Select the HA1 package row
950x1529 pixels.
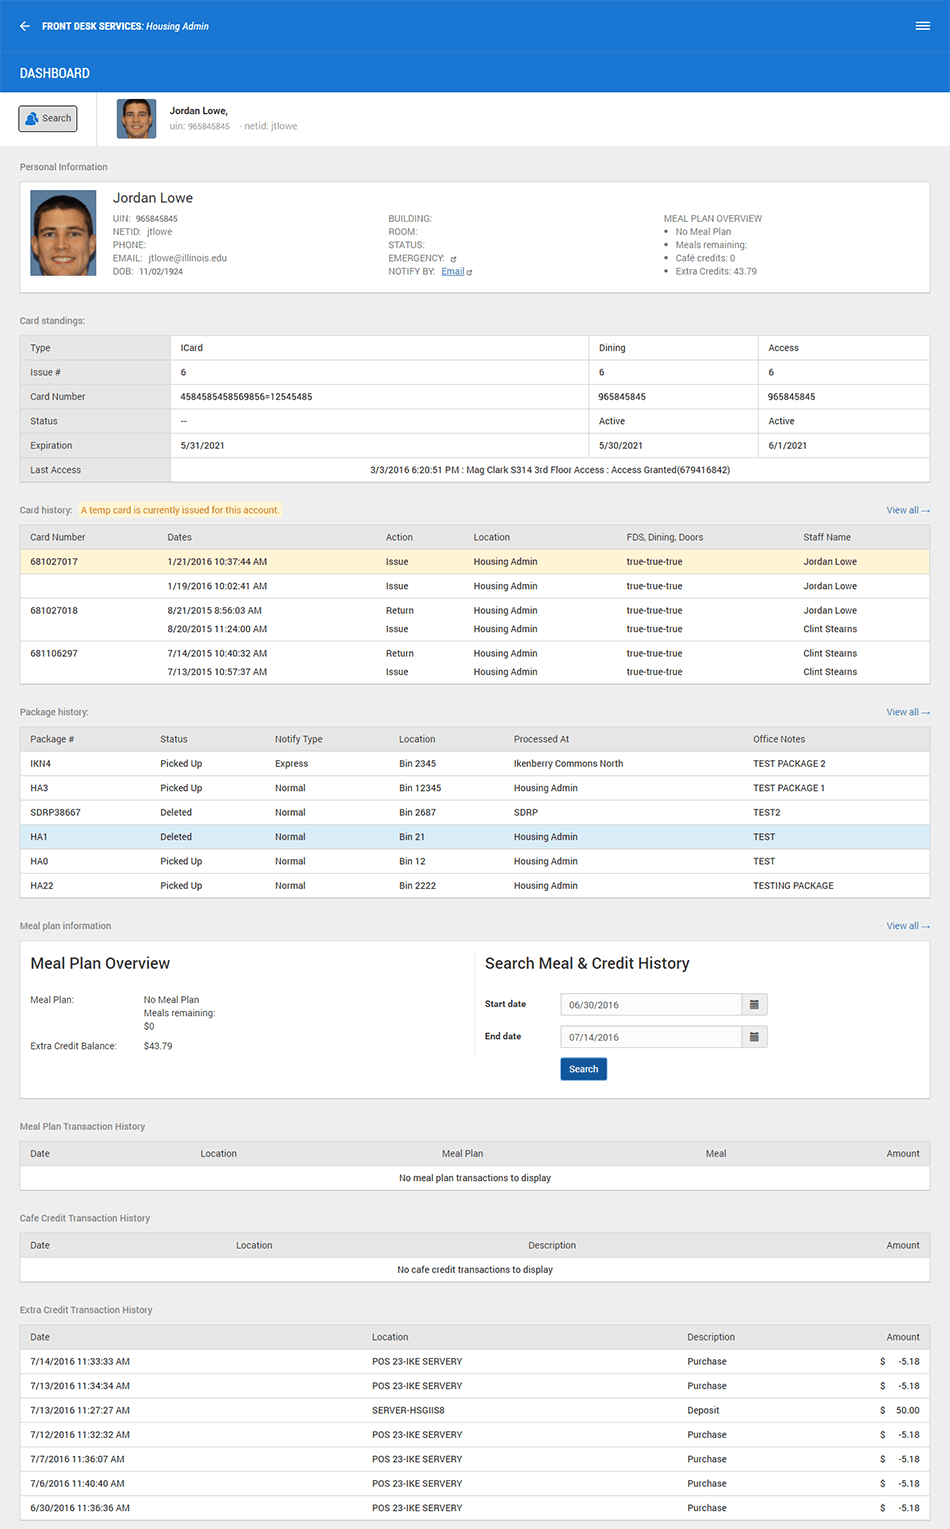474,837
